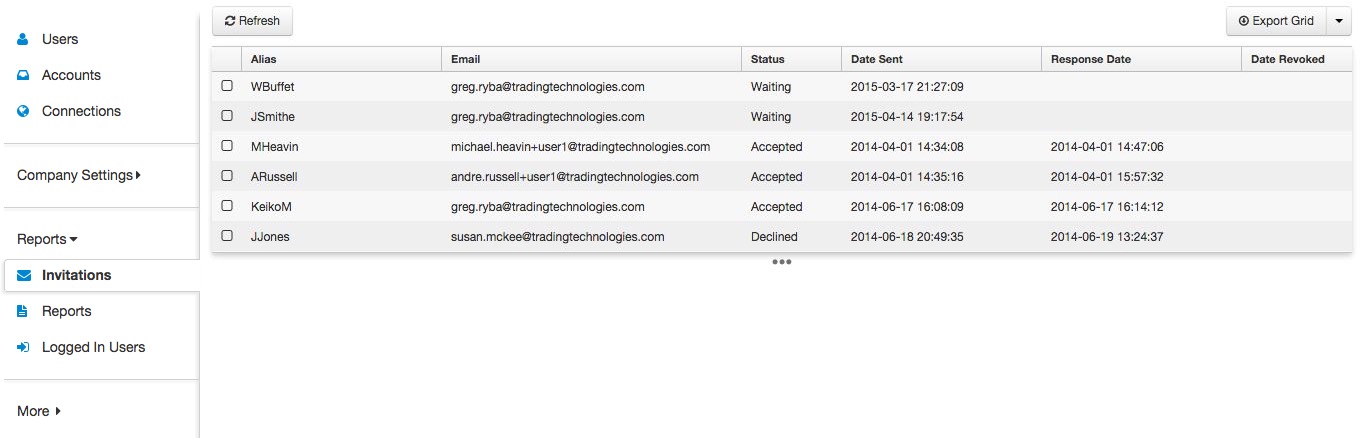Click the Refresh button
The width and height of the screenshot is (1363, 438).
[252, 21]
